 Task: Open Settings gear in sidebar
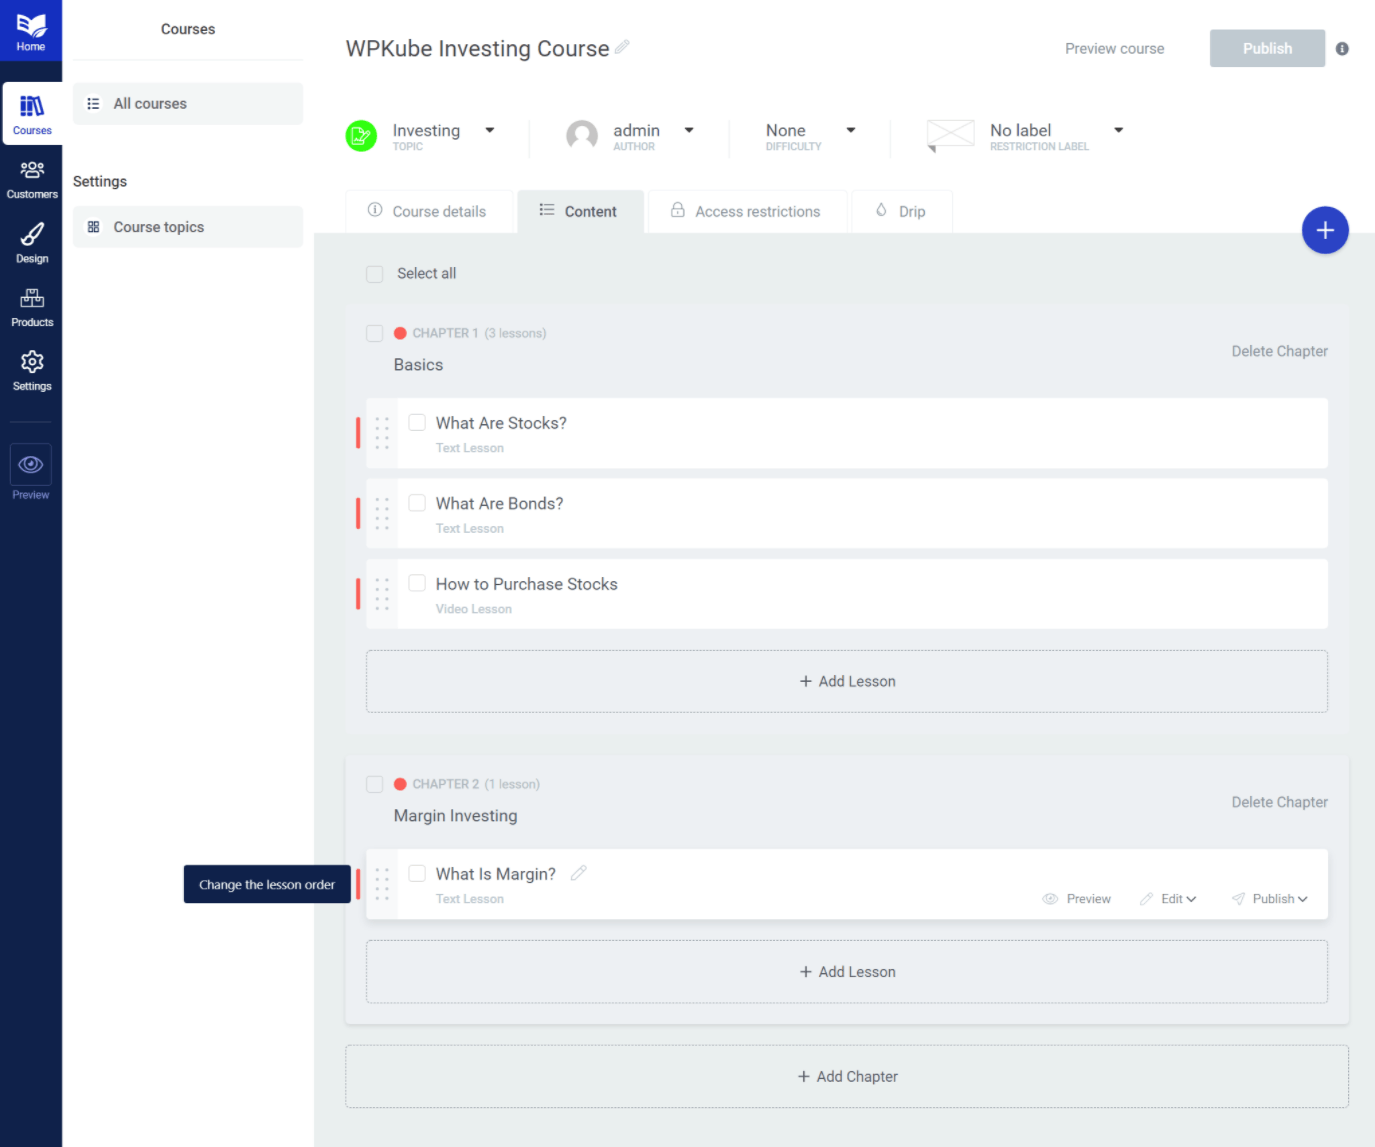[x=32, y=371]
